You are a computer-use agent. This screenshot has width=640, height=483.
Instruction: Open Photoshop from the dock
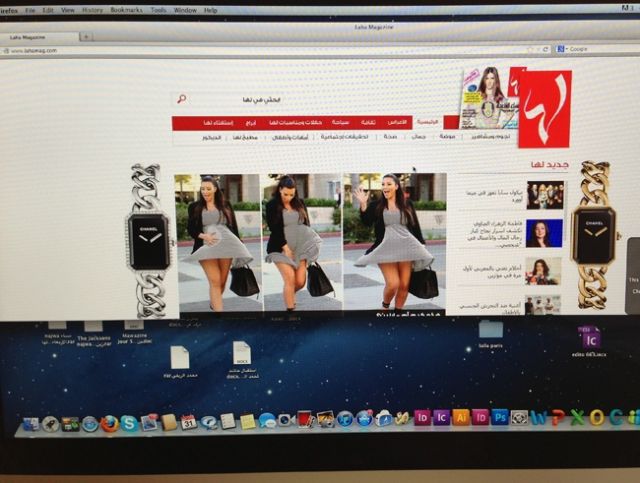(x=499, y=417)
